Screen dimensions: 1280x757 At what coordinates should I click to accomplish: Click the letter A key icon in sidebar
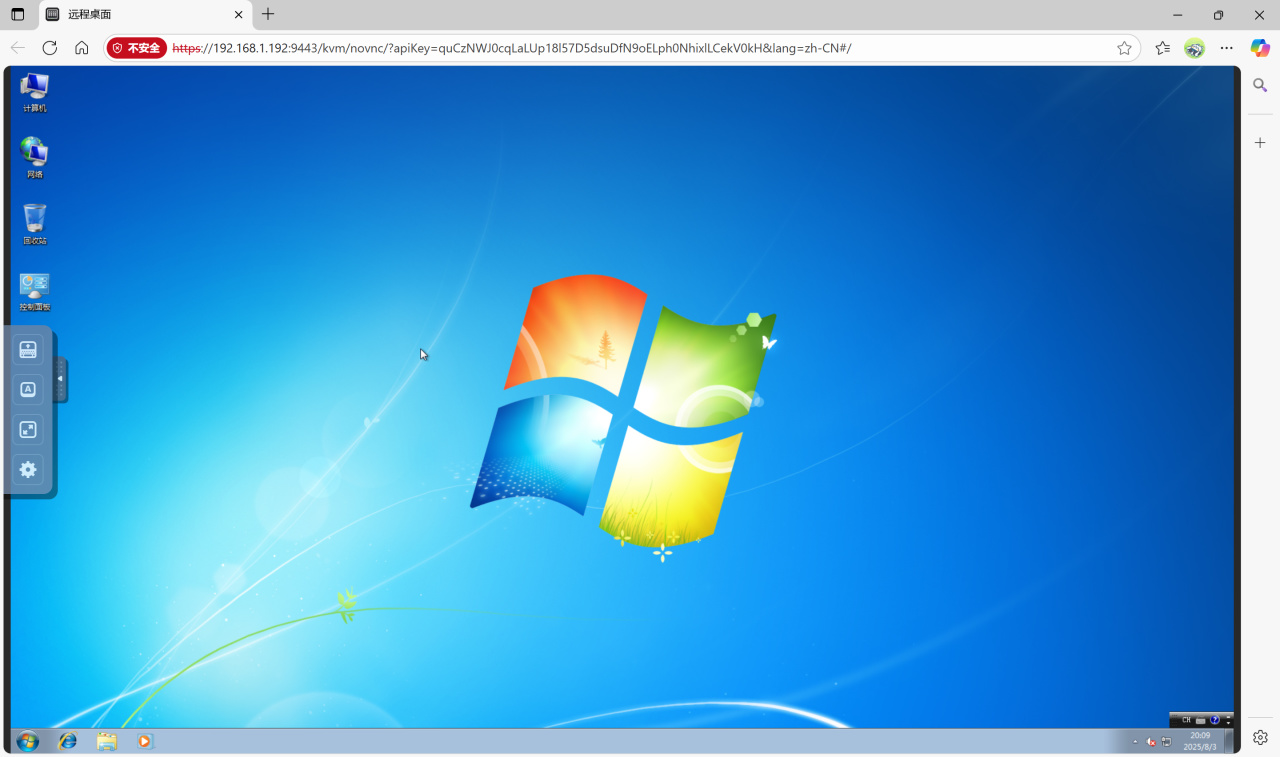pyautogui.click(x=28, y=390)
